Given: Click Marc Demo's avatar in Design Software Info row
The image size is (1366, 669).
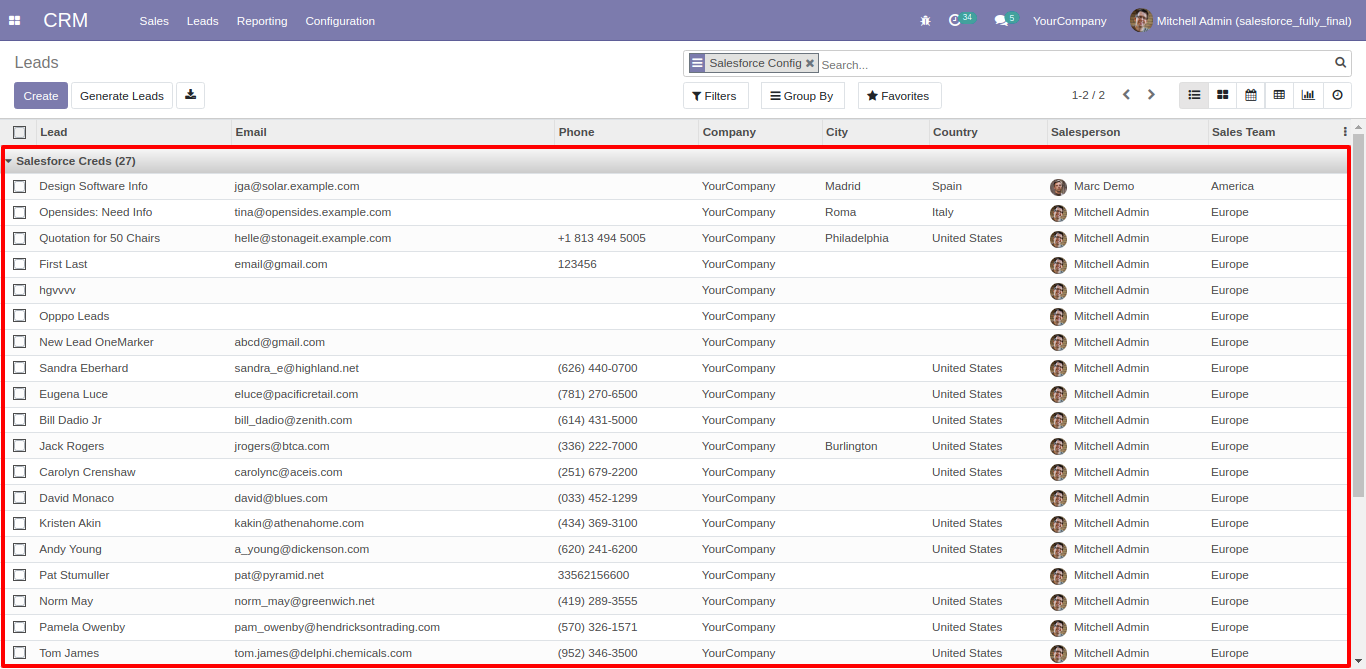Looking at the screenshot, I should pyautogui.click(x=1058, y=187).
